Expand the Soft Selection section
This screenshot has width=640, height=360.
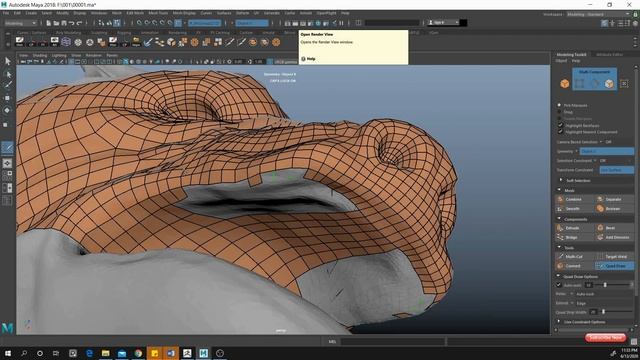coord(561,180)
